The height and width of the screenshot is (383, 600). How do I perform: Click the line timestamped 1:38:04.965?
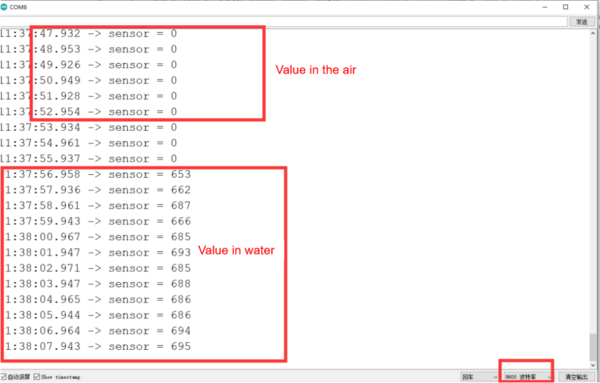98,300
